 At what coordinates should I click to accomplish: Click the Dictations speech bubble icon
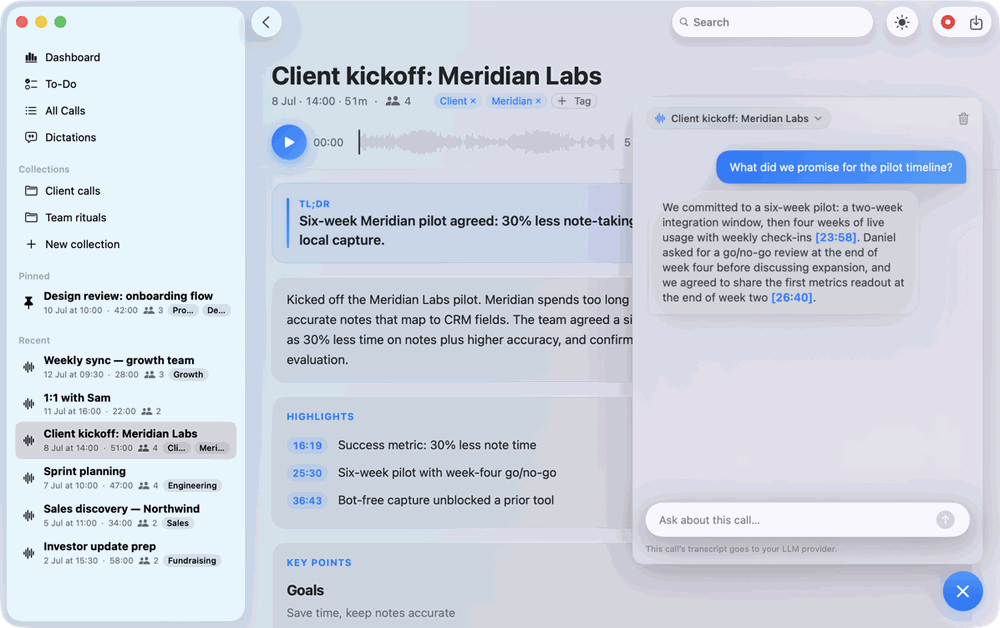[x=31, y=138]
